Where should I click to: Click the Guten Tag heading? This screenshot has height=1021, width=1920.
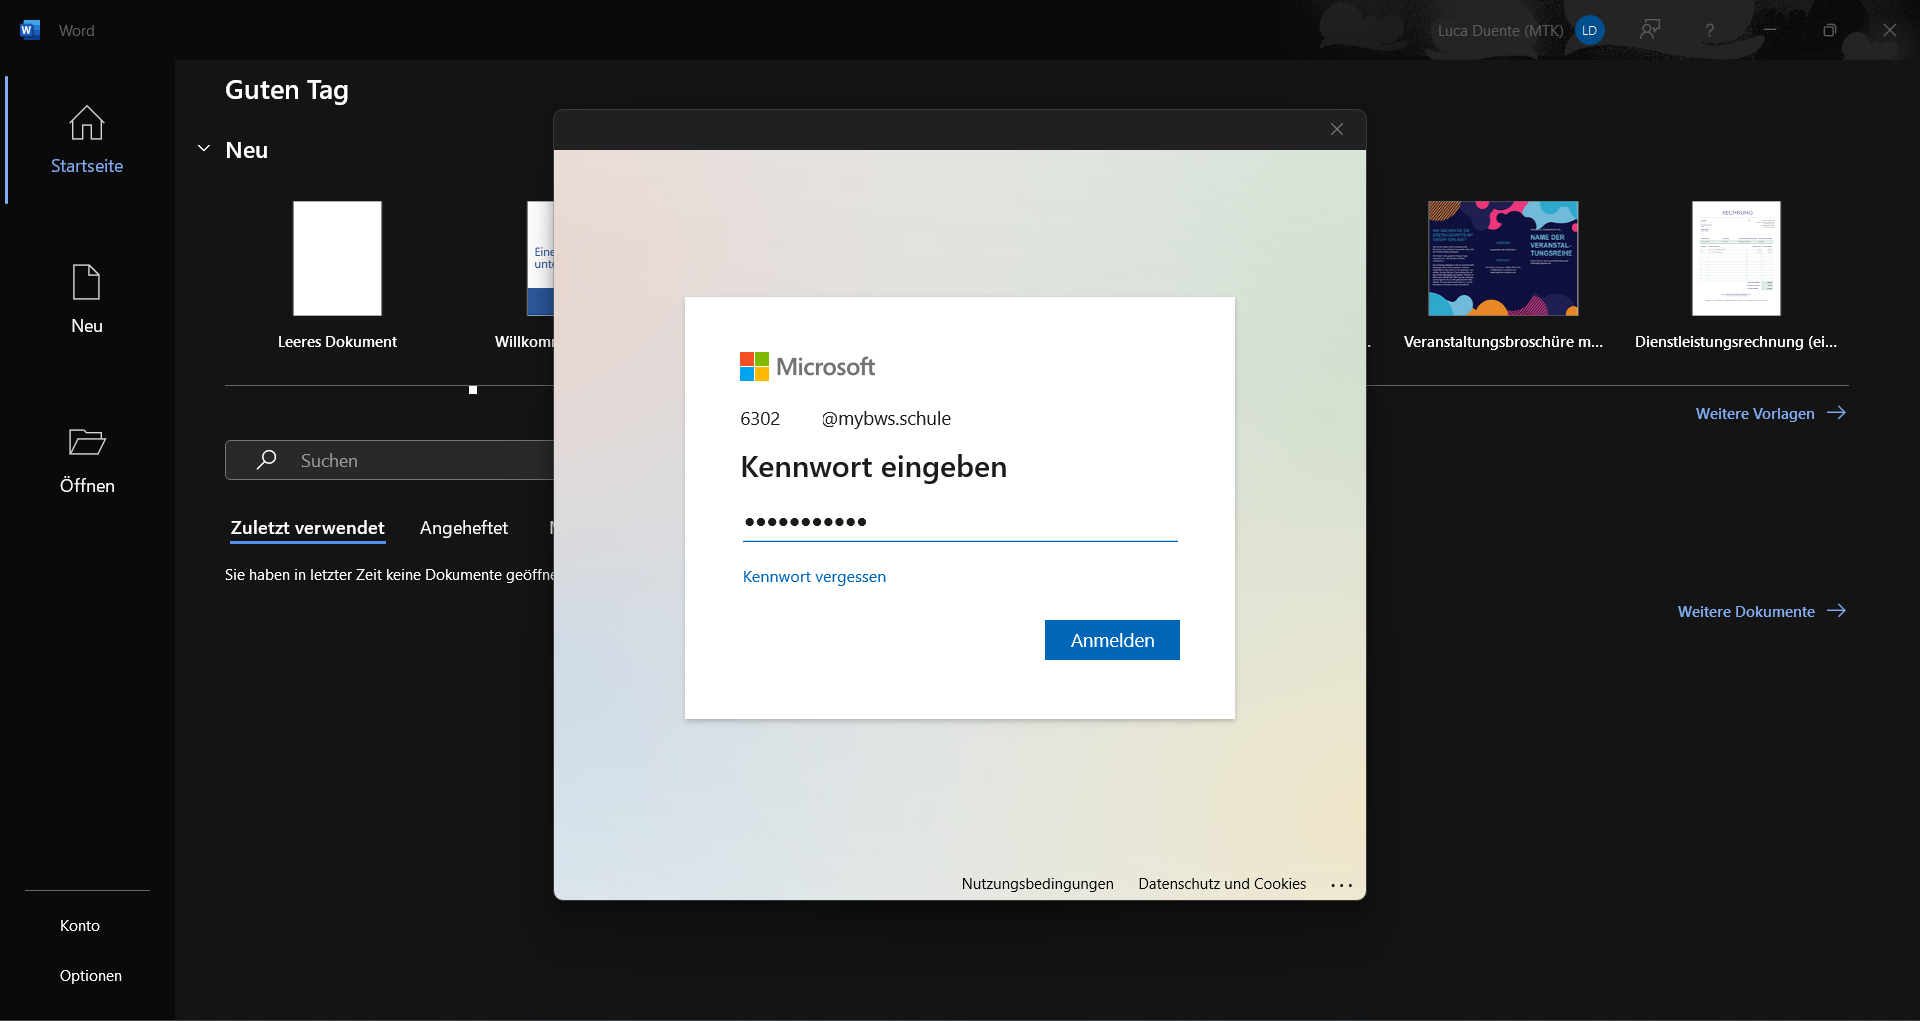click(287, 90)
